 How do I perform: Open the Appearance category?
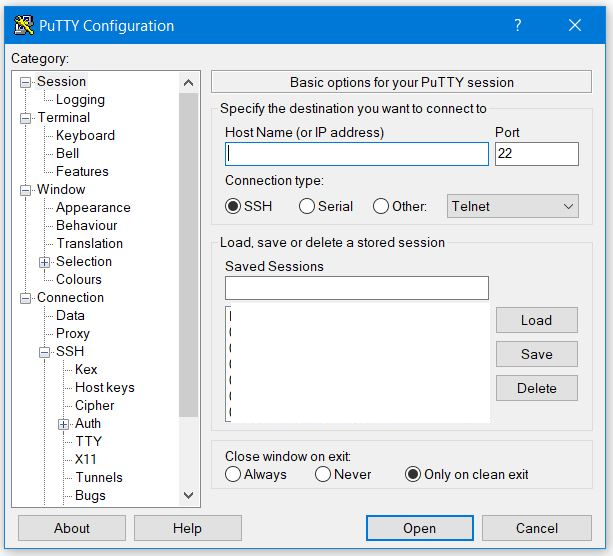93,207
